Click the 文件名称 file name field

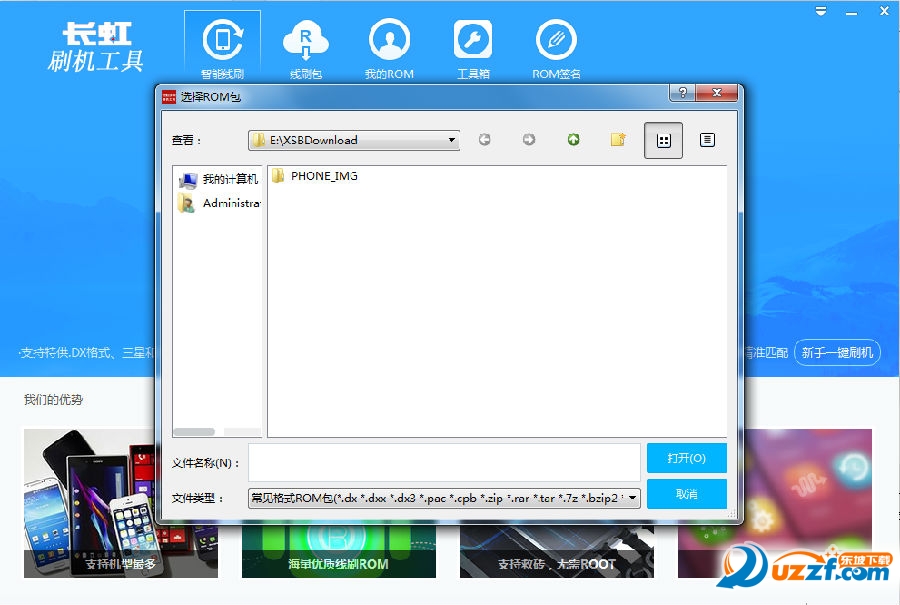click(444, 463)
